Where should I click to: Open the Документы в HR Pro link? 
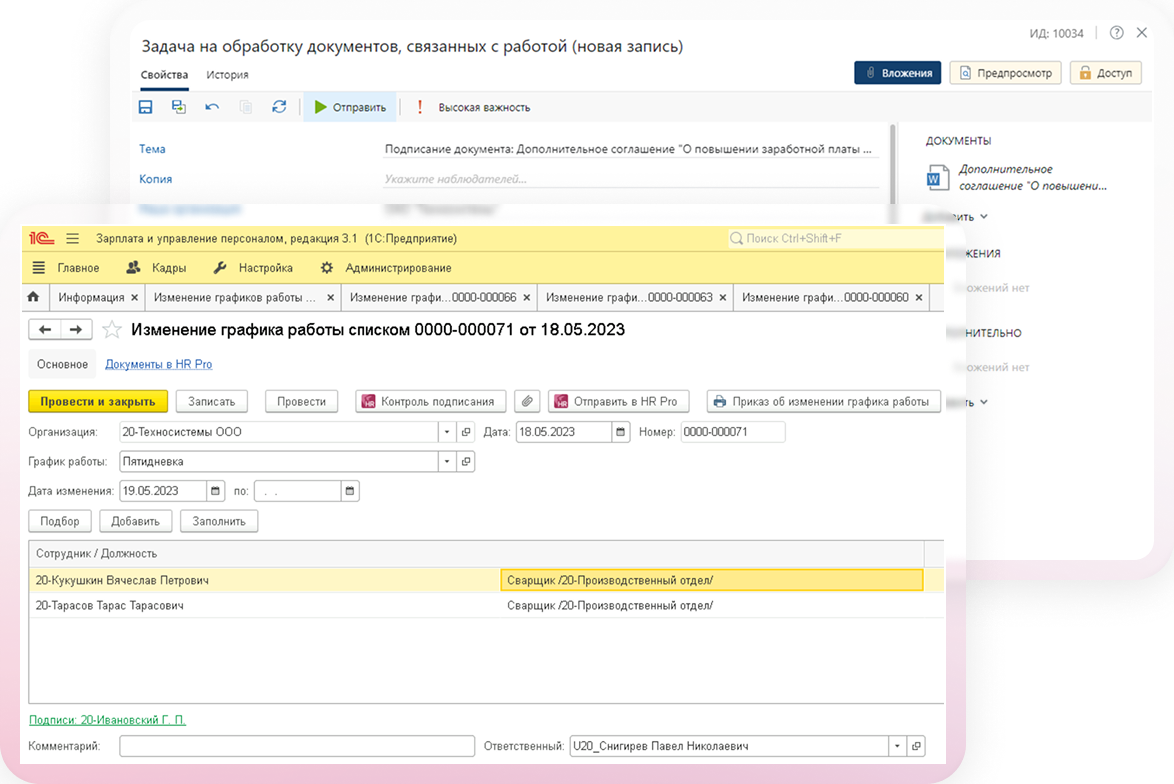(x=158, y=364)
